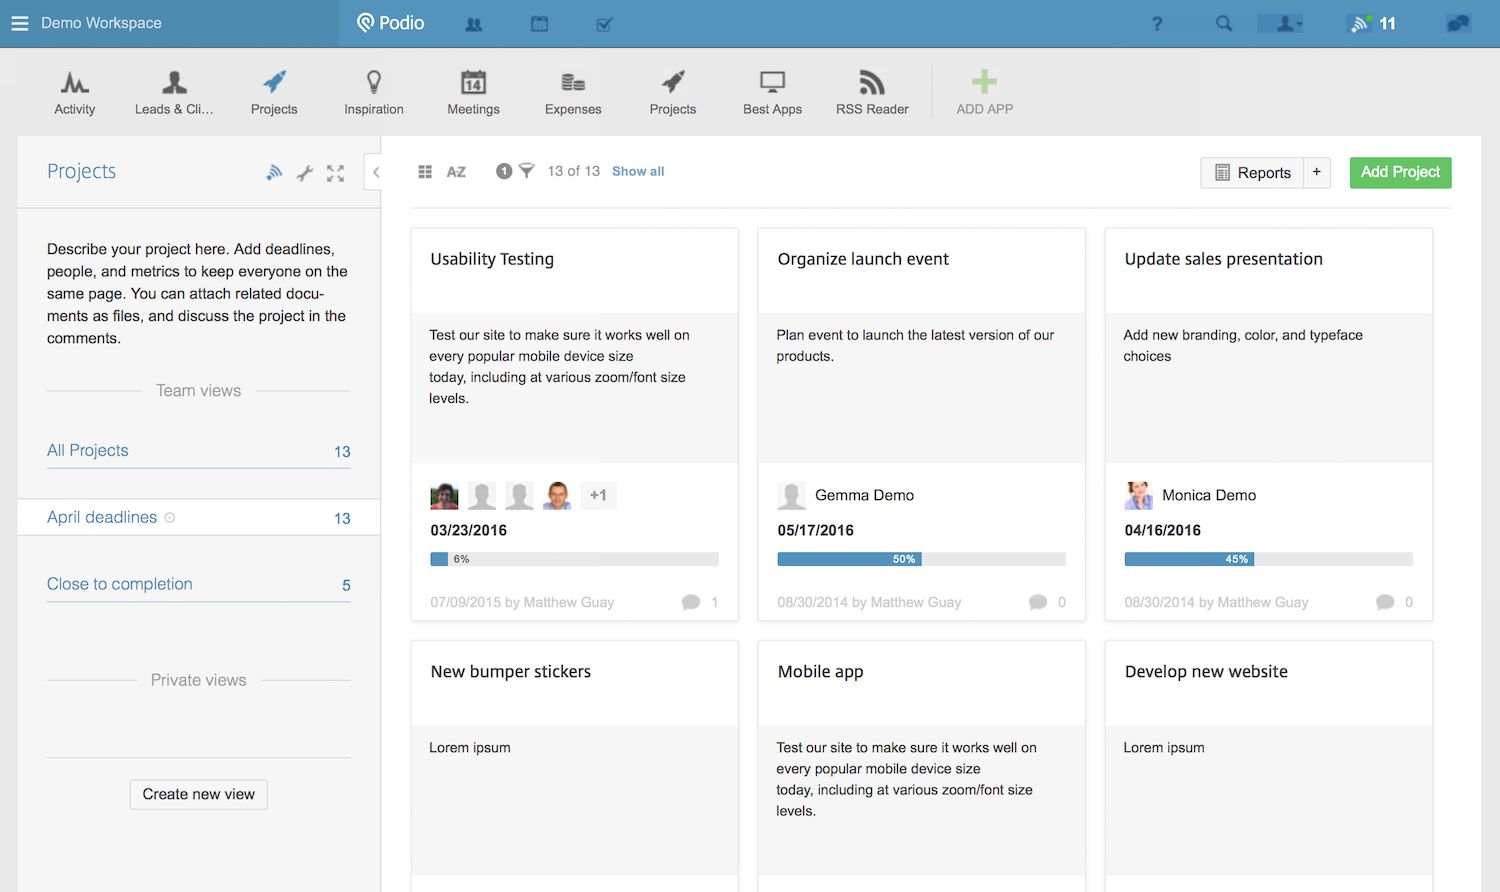
Task: Click the wrench settings icon in Projects
Action: tap(305, 173)
